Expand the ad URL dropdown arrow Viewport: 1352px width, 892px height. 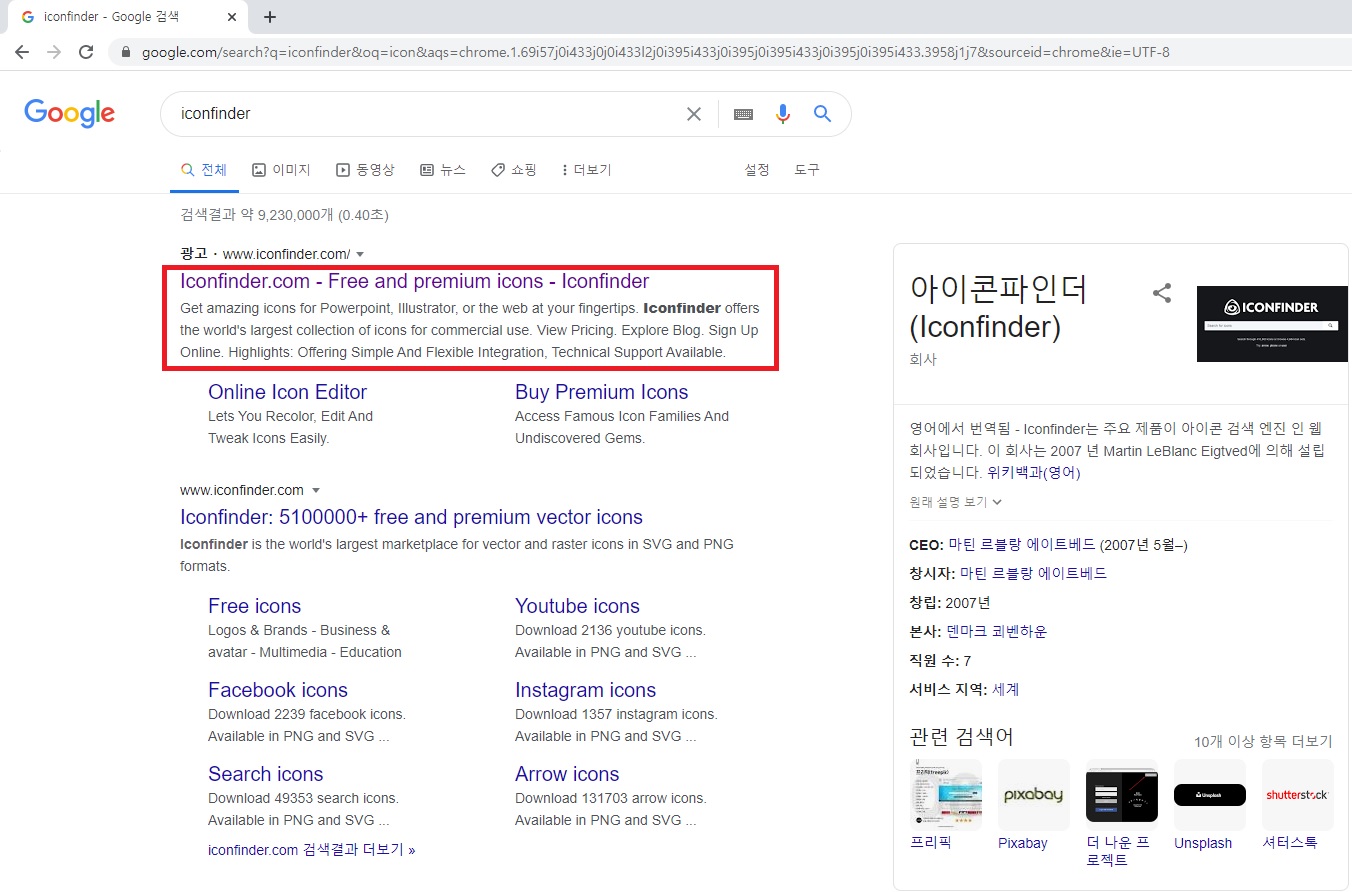coord(360,254)
